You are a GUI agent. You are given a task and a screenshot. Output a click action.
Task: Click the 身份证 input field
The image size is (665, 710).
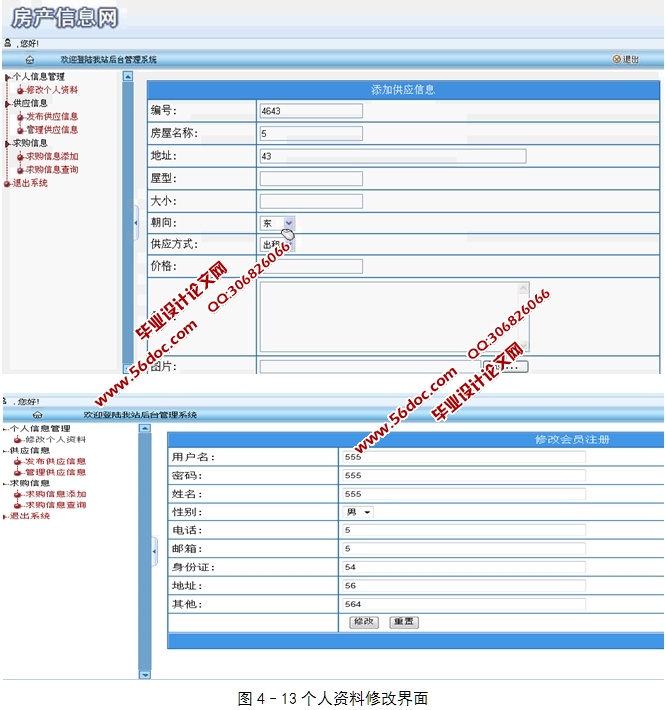click(462, 567)
